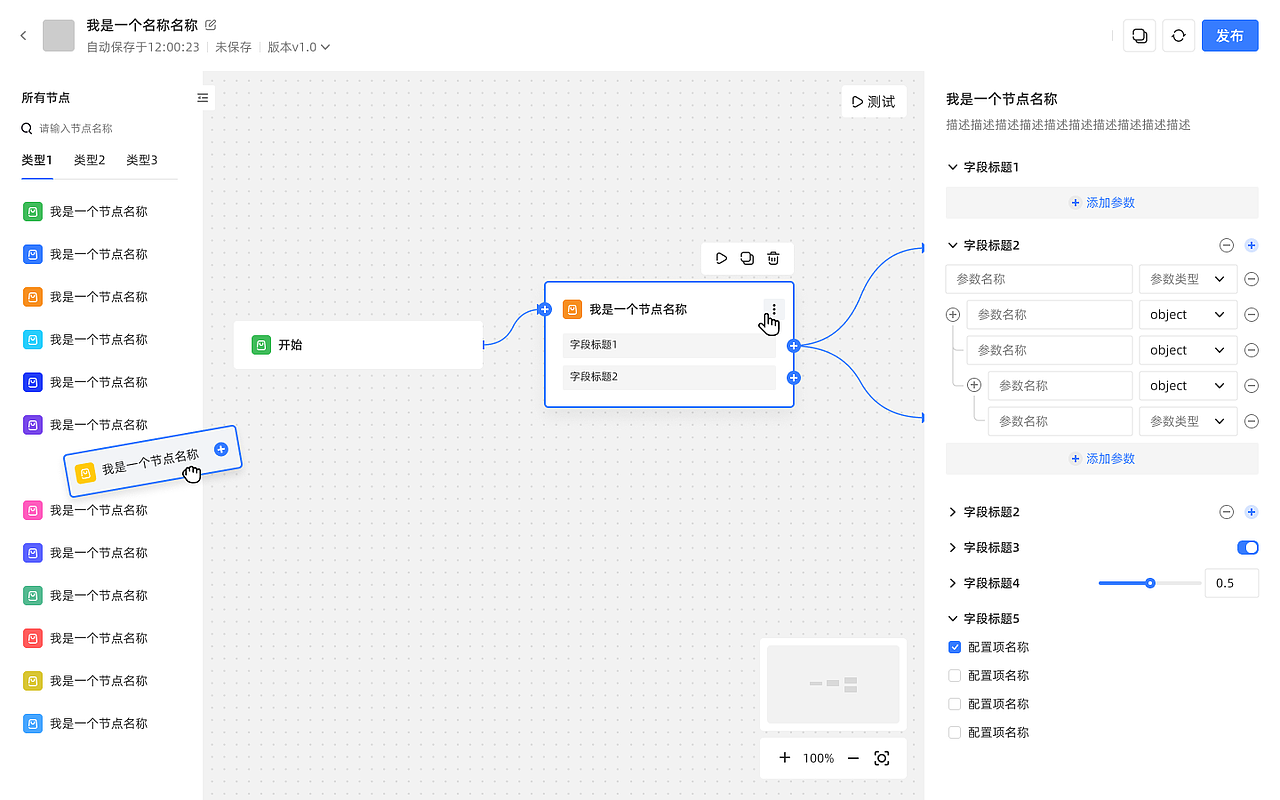Click blue plus on collapsed 字段标题2 row
Screen dimensions: 1280x800
point(1251,512)
